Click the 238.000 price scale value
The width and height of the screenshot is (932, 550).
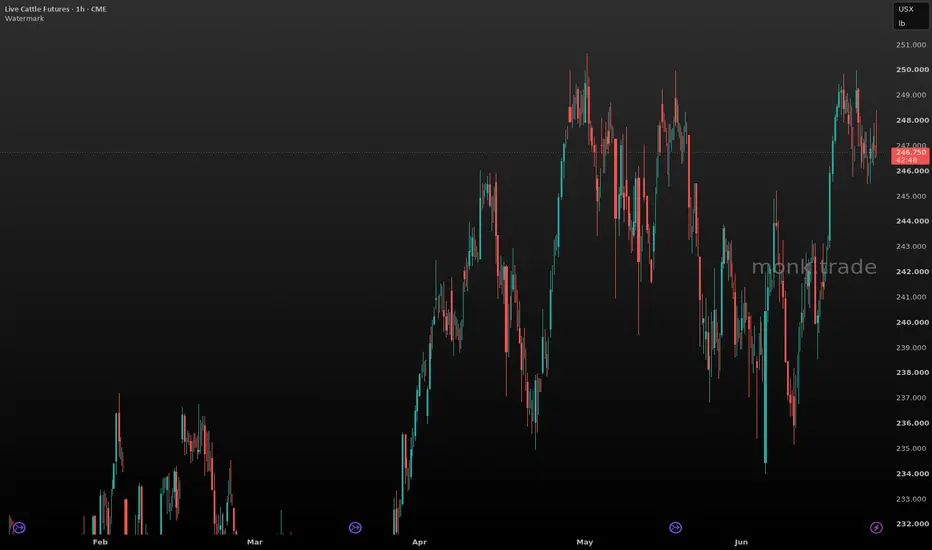[x=912, y=373]
